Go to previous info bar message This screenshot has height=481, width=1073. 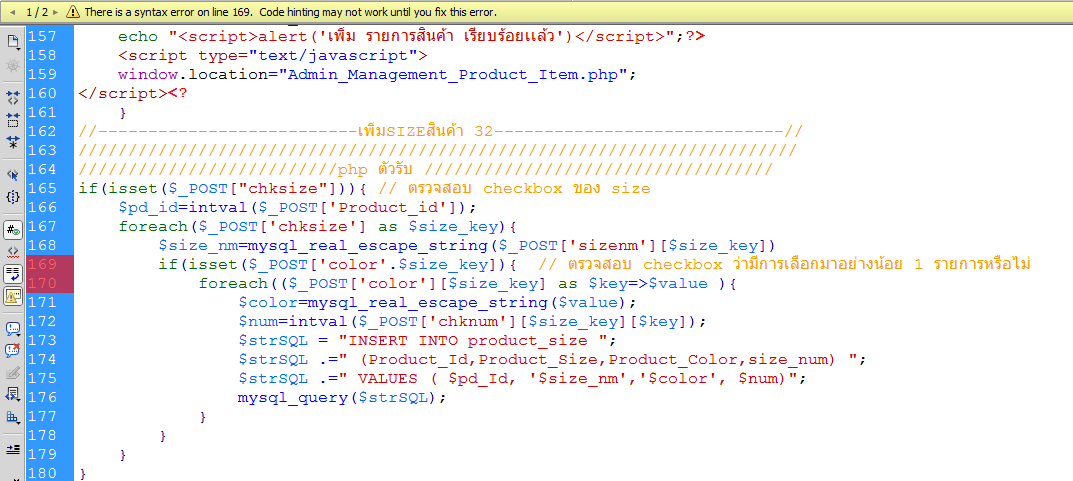[x=12, y=12]
